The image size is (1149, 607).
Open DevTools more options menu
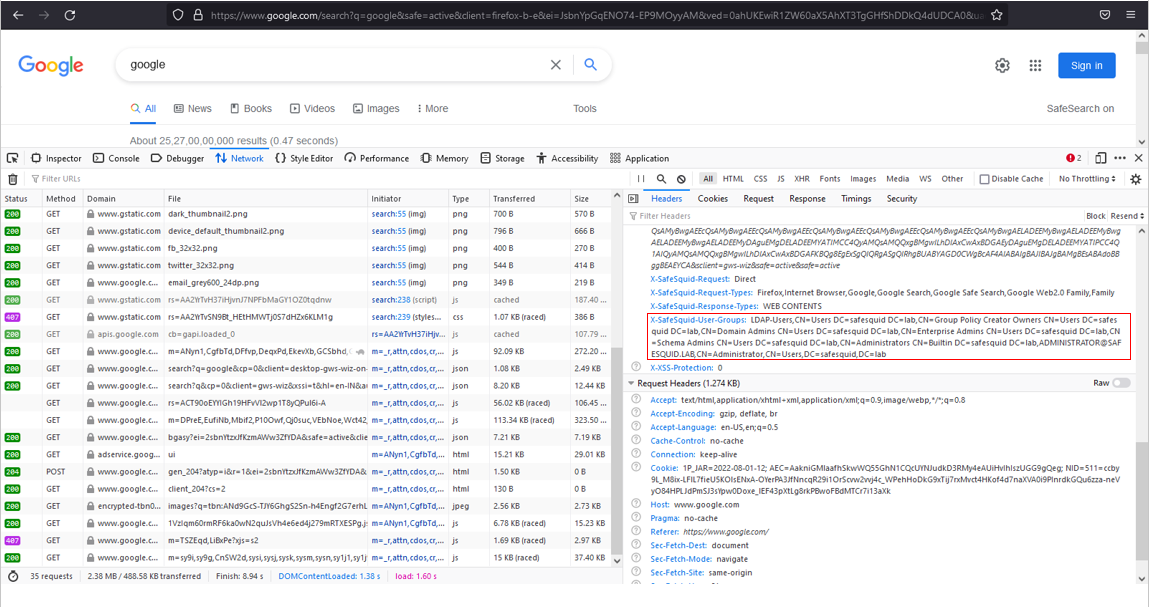1120,158
